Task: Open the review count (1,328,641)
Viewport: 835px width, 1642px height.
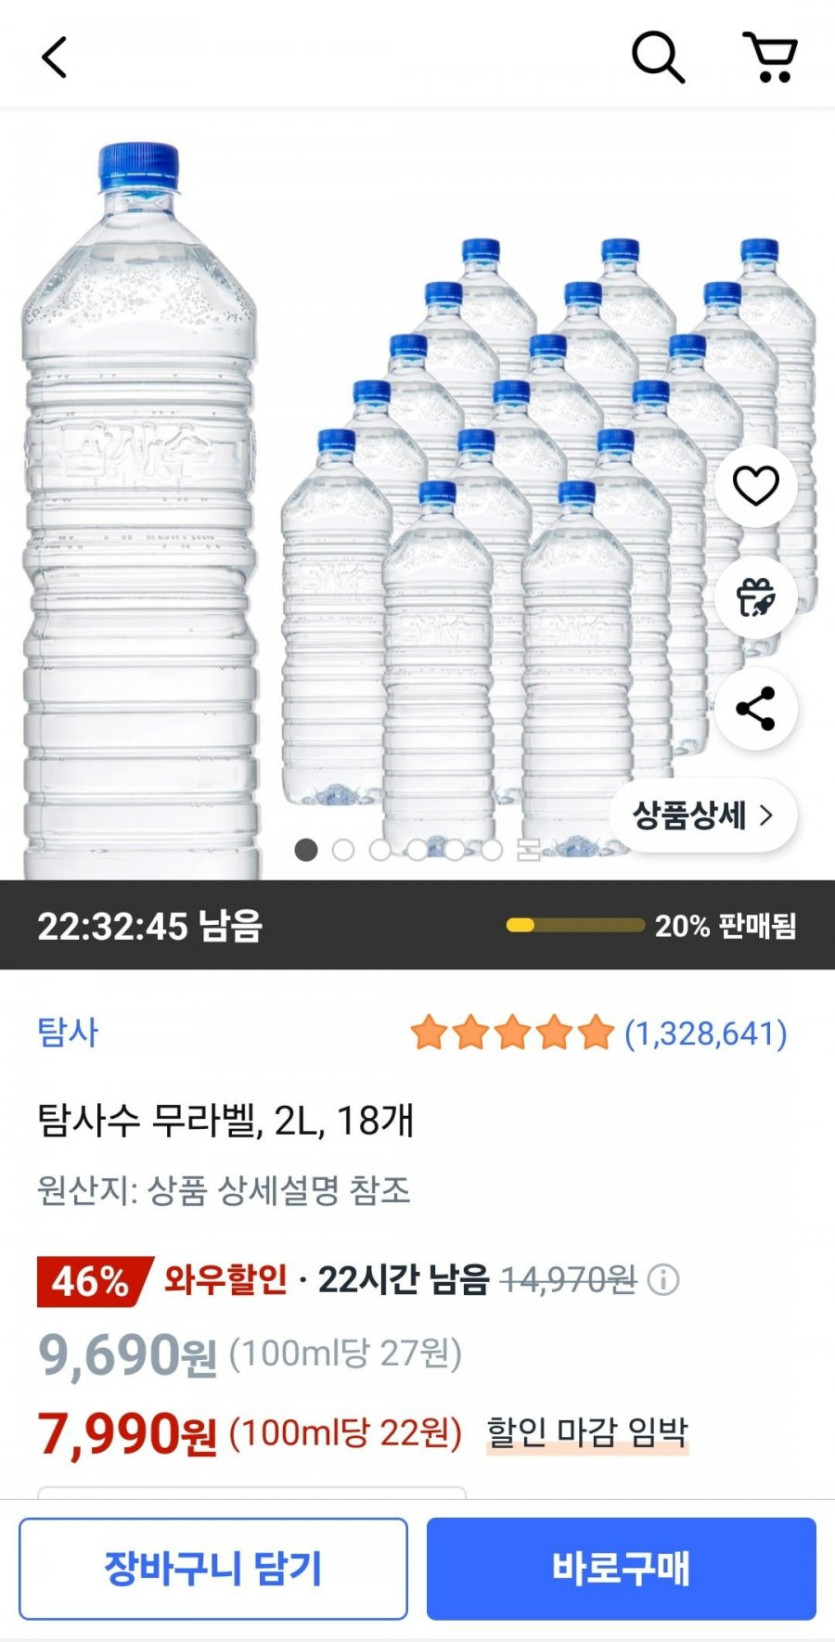Action: (x=705, y=1033)
